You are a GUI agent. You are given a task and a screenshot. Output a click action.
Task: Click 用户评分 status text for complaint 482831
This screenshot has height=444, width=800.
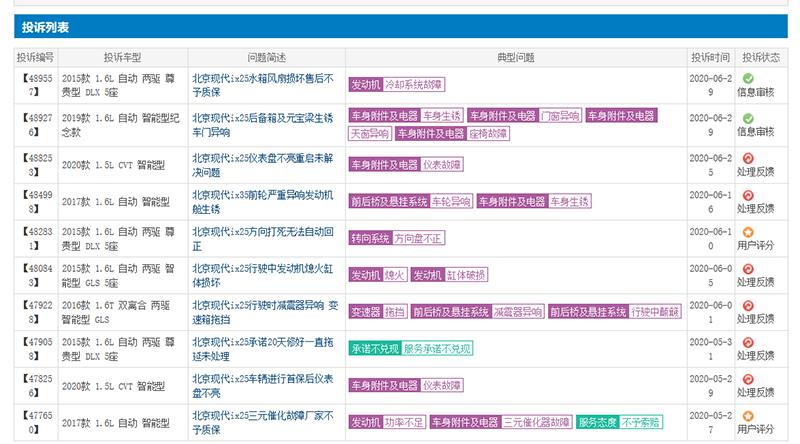755,245
